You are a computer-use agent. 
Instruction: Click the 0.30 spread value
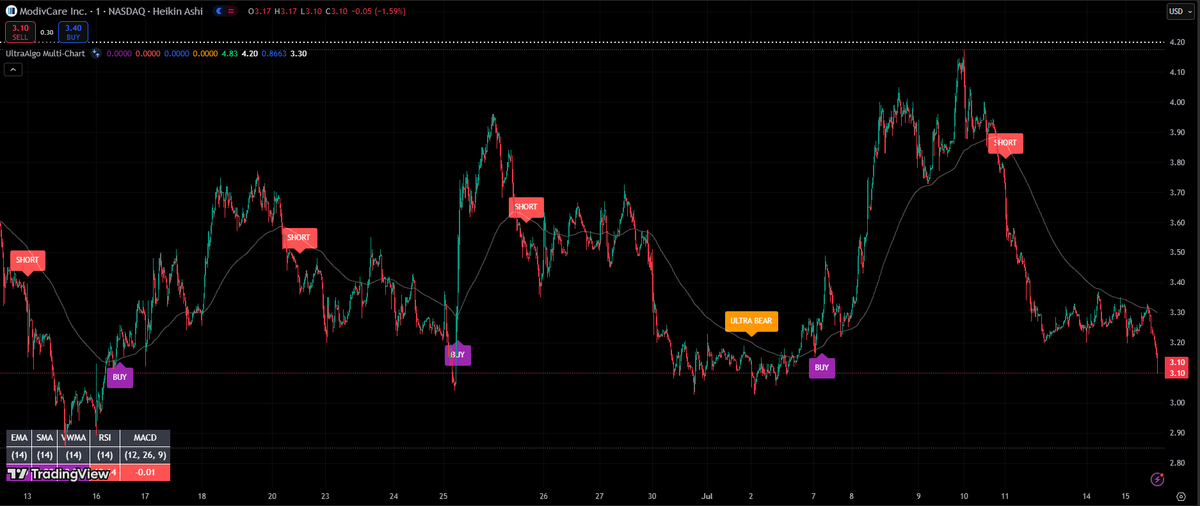coord(47,32)
